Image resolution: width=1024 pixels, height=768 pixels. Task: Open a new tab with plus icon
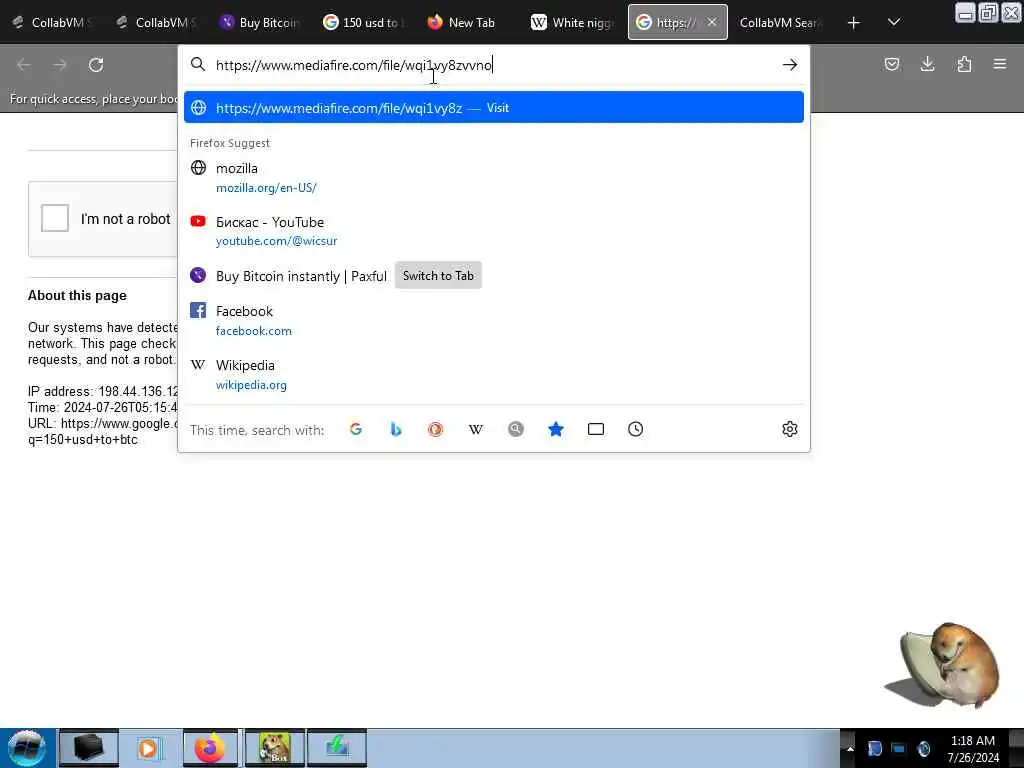pyautogui.click(x=853, y=23)
